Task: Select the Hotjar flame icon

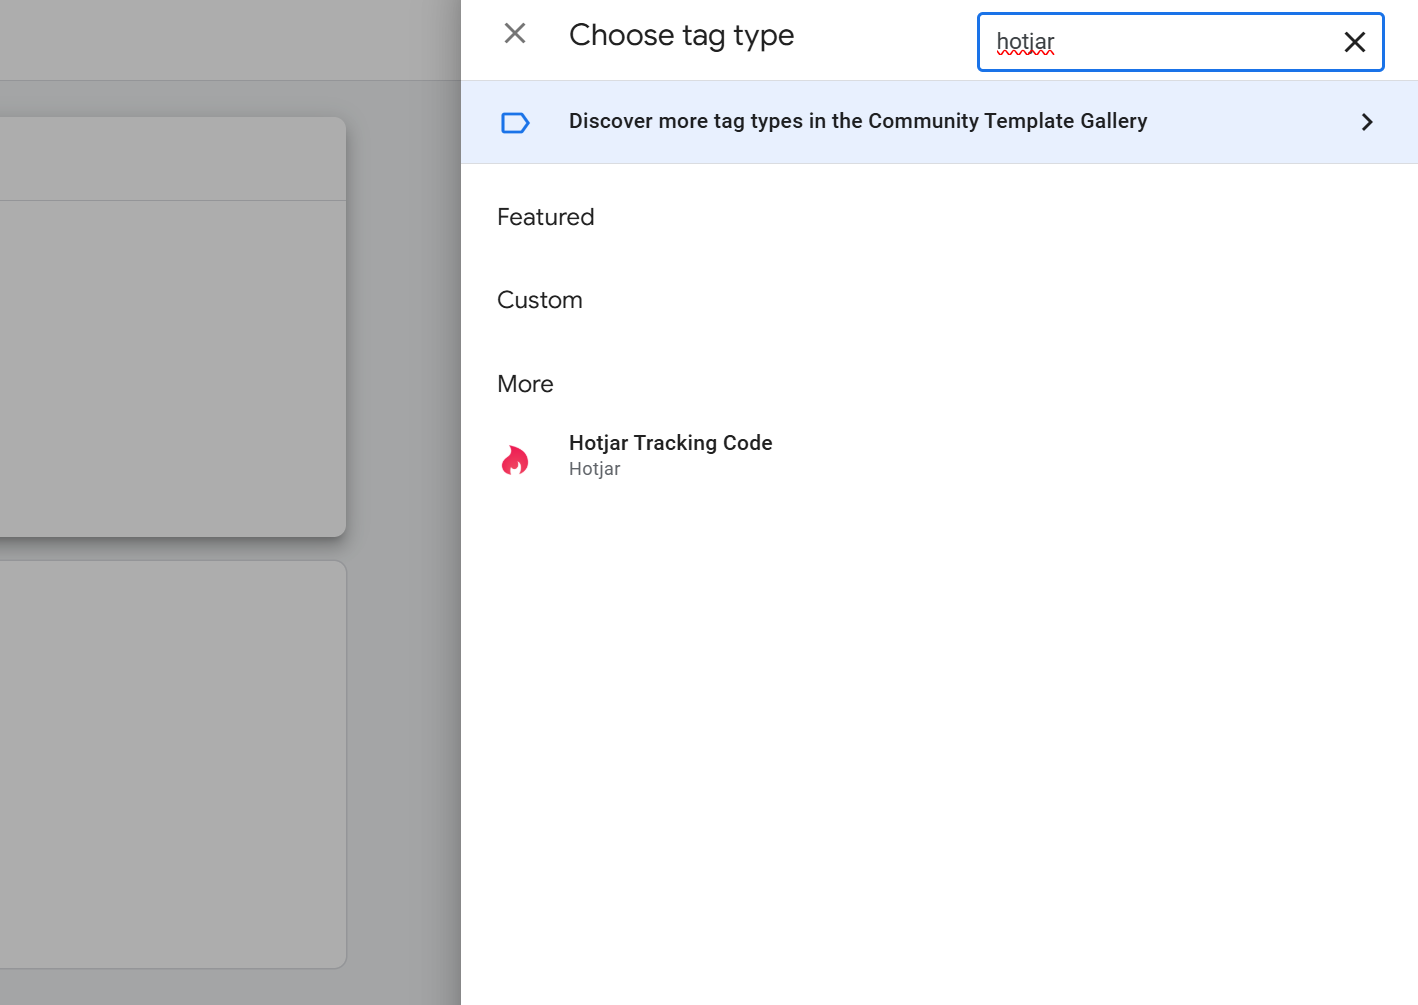Action: (x=515, y=460)
